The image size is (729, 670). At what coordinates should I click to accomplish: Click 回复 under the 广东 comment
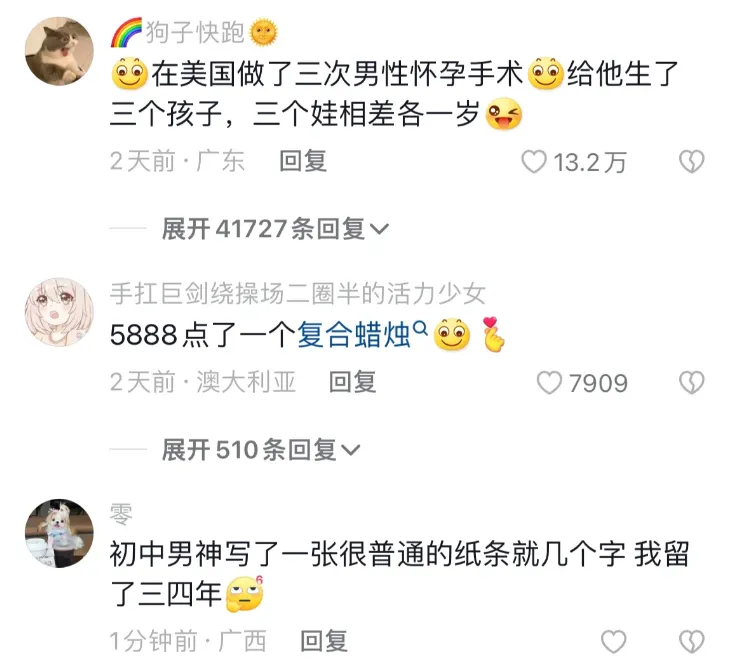point(303,161)
